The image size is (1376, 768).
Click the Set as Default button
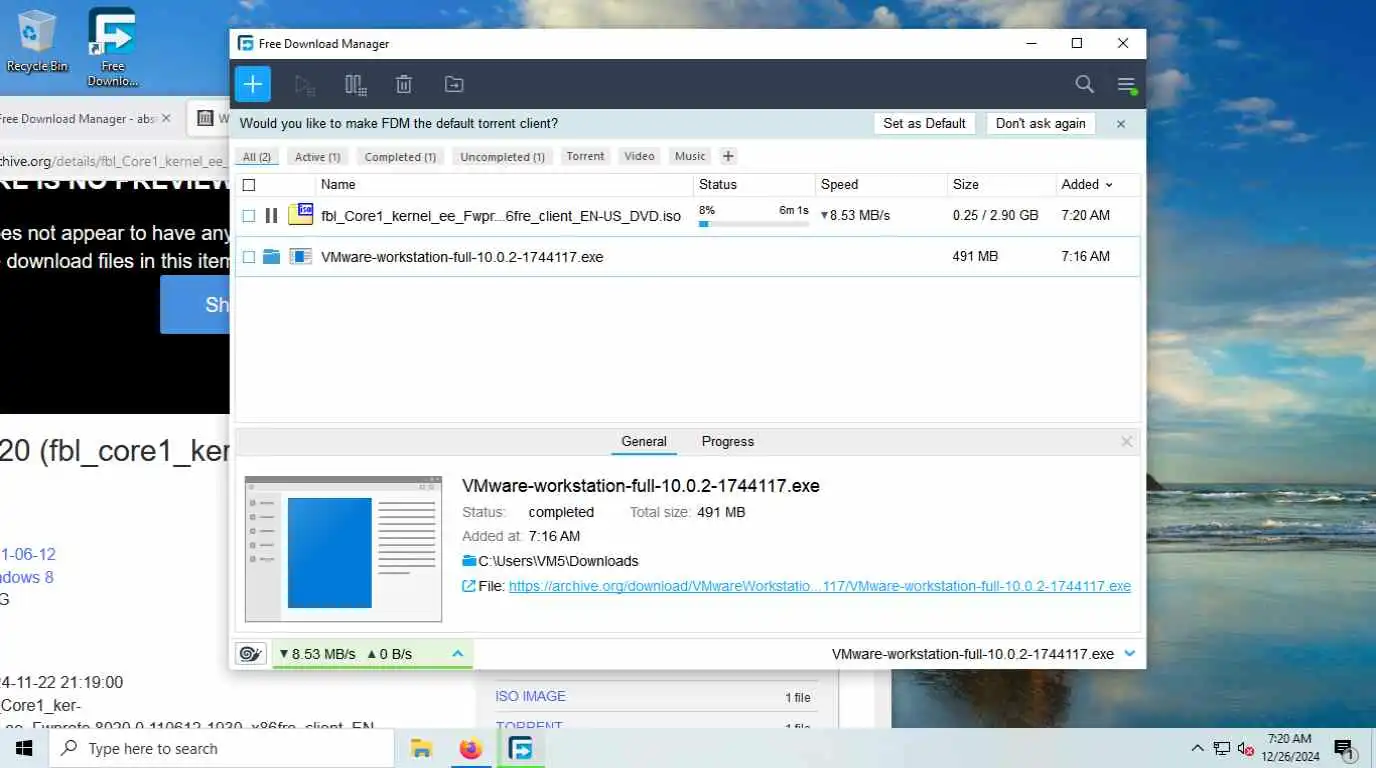(x=924, y=124)
